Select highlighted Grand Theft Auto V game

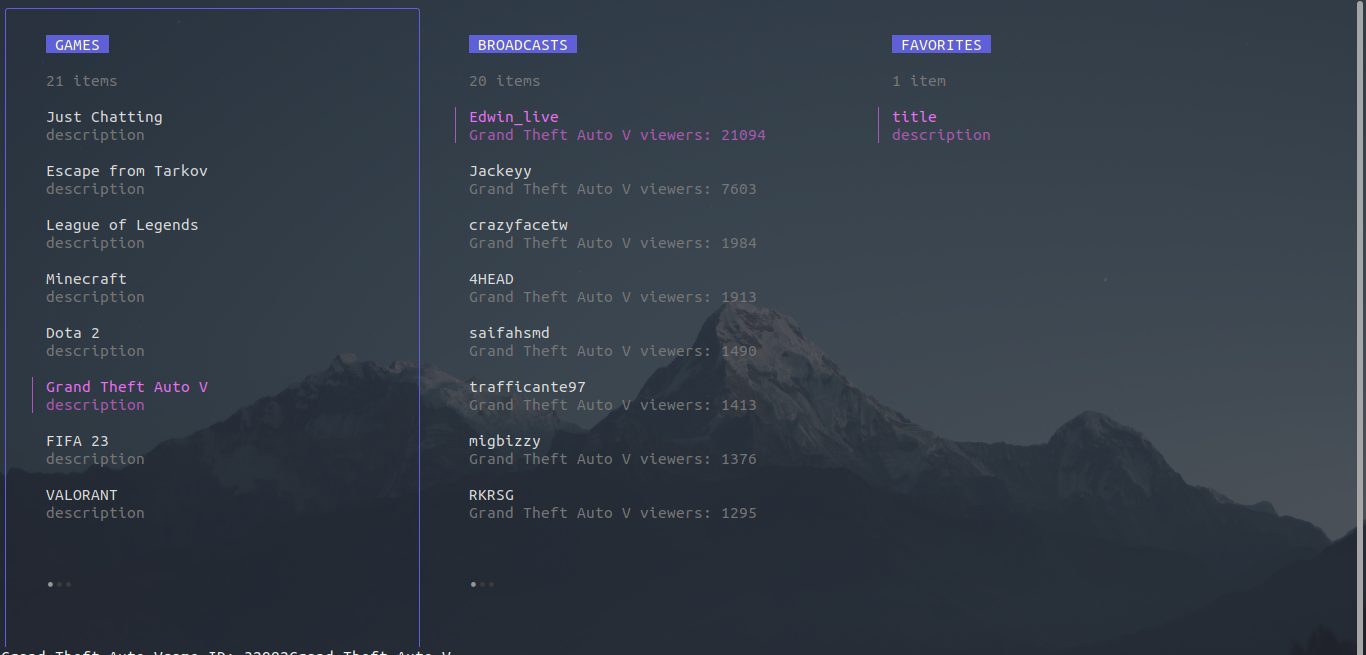127,387
